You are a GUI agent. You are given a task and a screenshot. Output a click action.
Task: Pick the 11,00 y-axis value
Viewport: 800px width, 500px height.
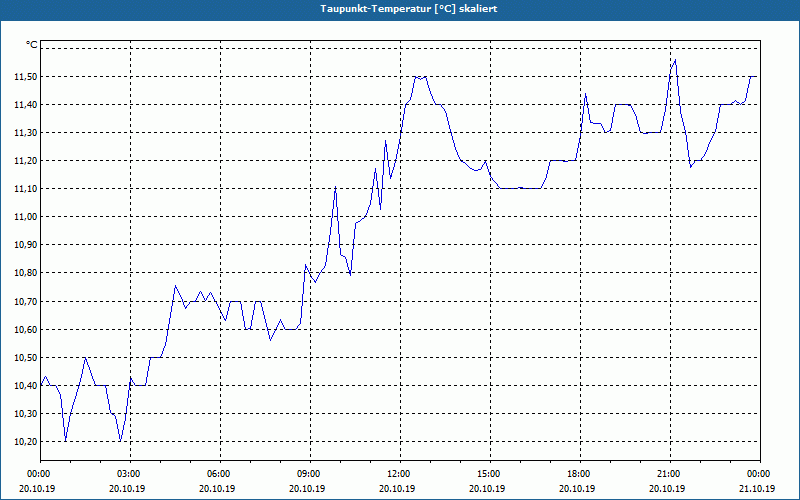pyautogui.click(x=26, y=217)
